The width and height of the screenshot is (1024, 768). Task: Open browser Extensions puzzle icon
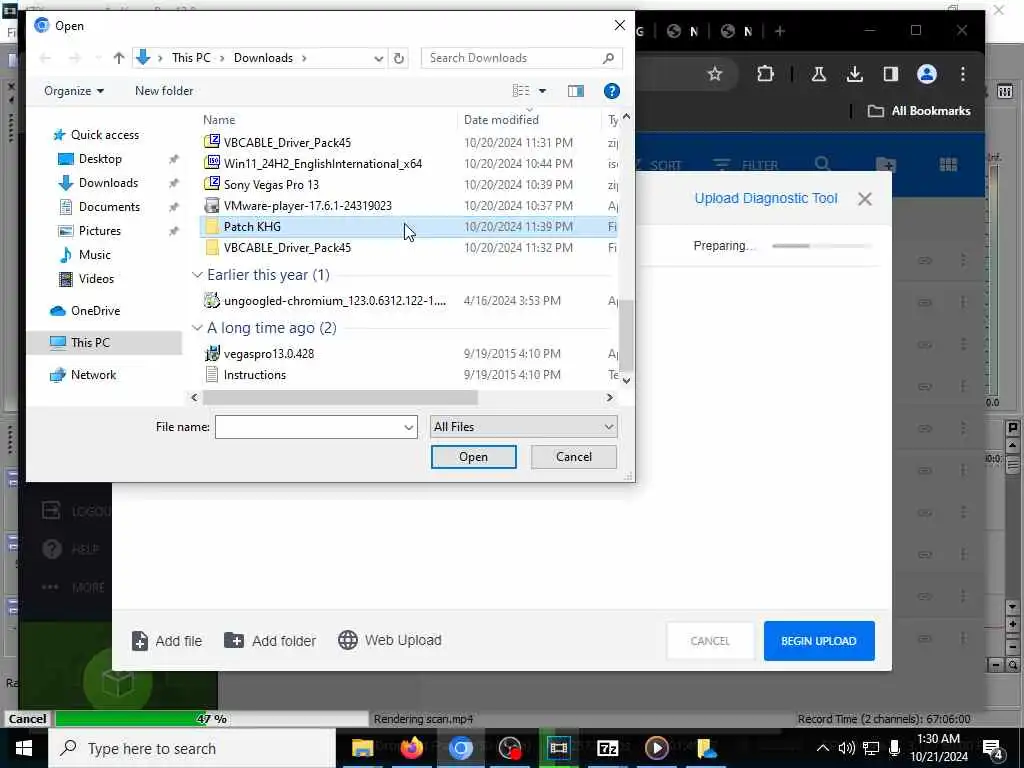(x=765, y=74)
